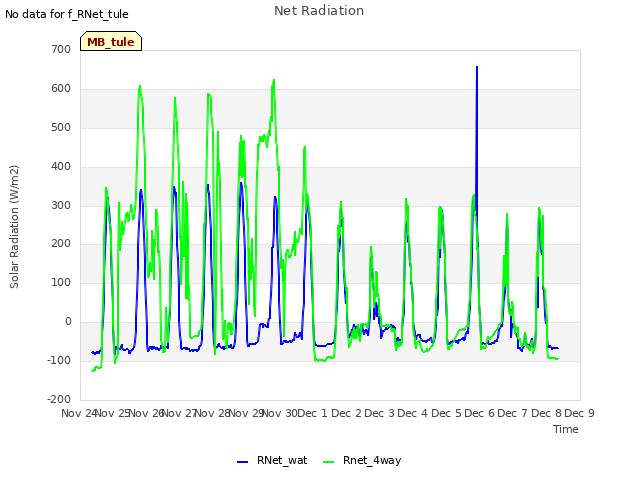Image resolution: width=640 pixels, height=480 pixels.
Task: Click the Dec 8 x-axis label
Action: 546,413
